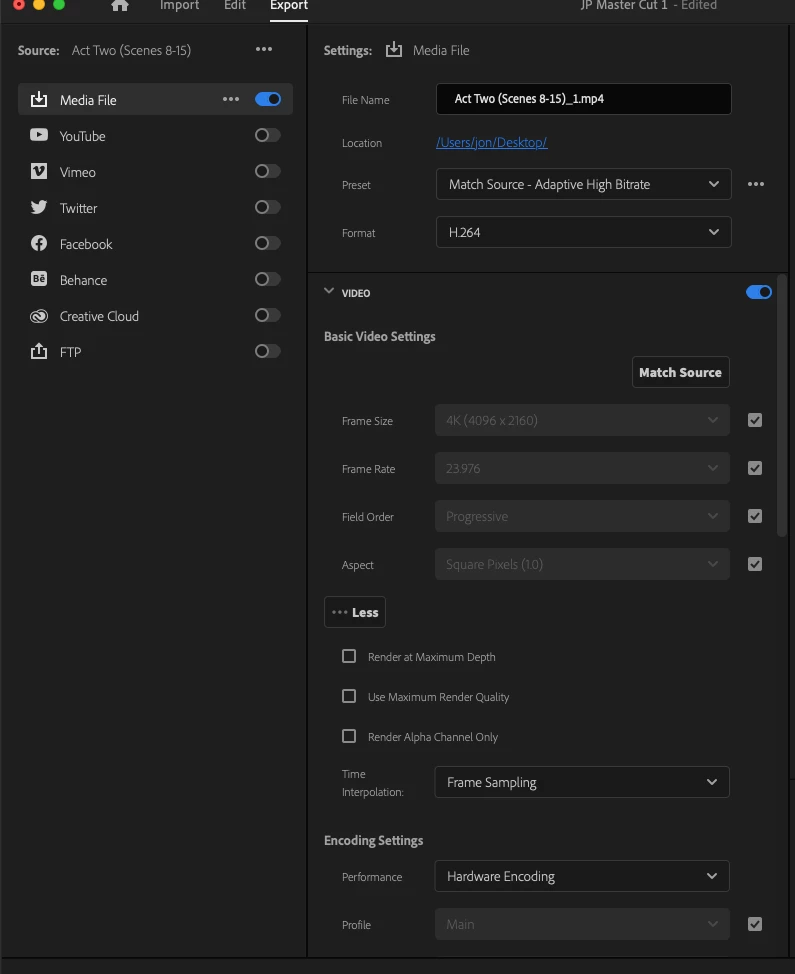Screen dimensions: 795x974
Task: Open the Preset dropdown
Action: 583,185
